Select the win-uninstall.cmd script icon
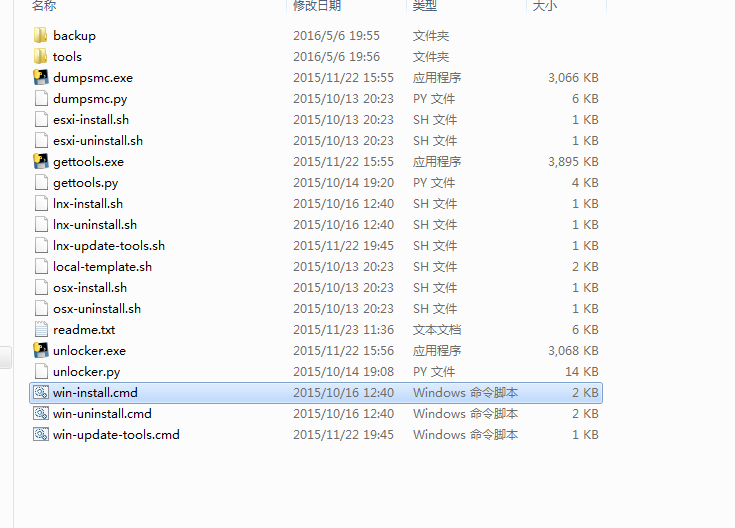Image resolution: width=735 pixels, height=528 pixels. [x=41, y=414]
